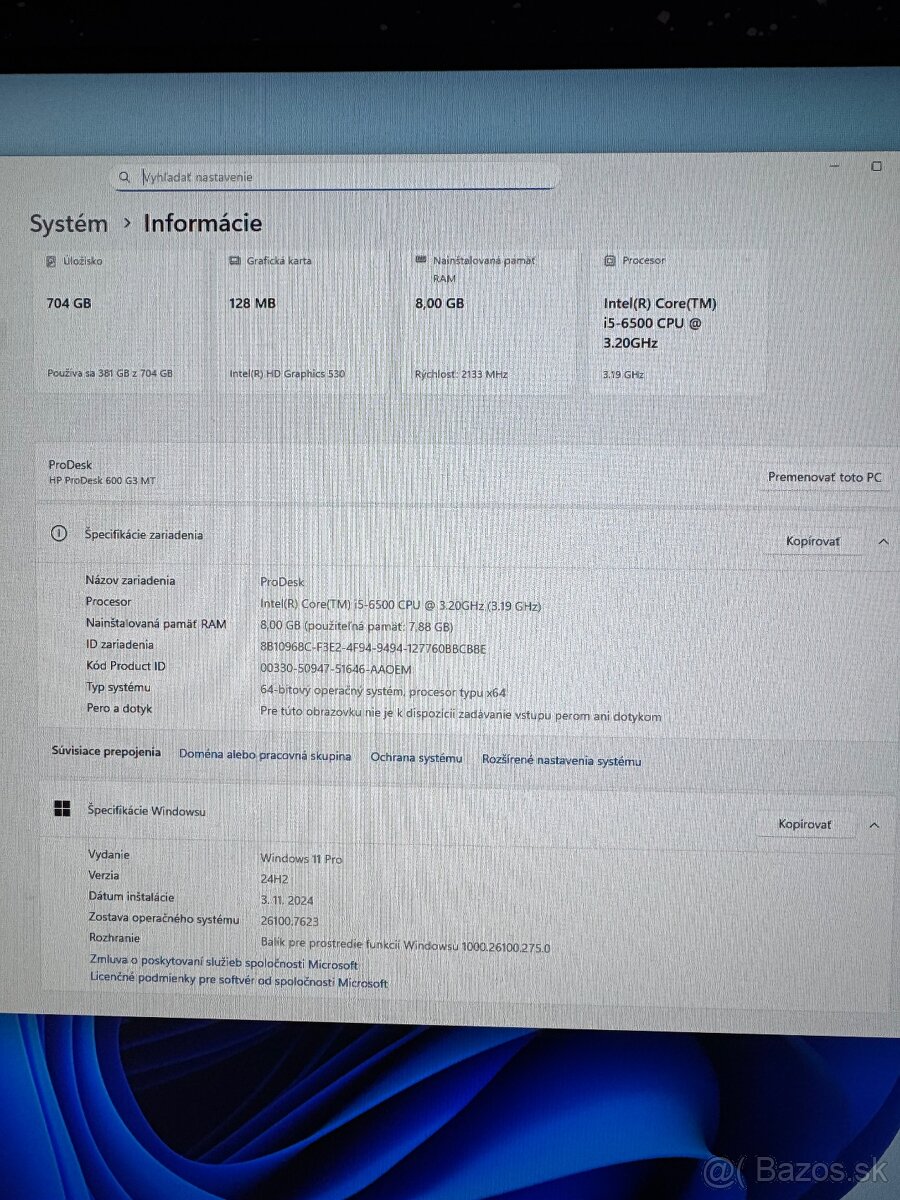Click the search magnifier icon
This screenshot has width=900, height=1200.
pos(125,176)
